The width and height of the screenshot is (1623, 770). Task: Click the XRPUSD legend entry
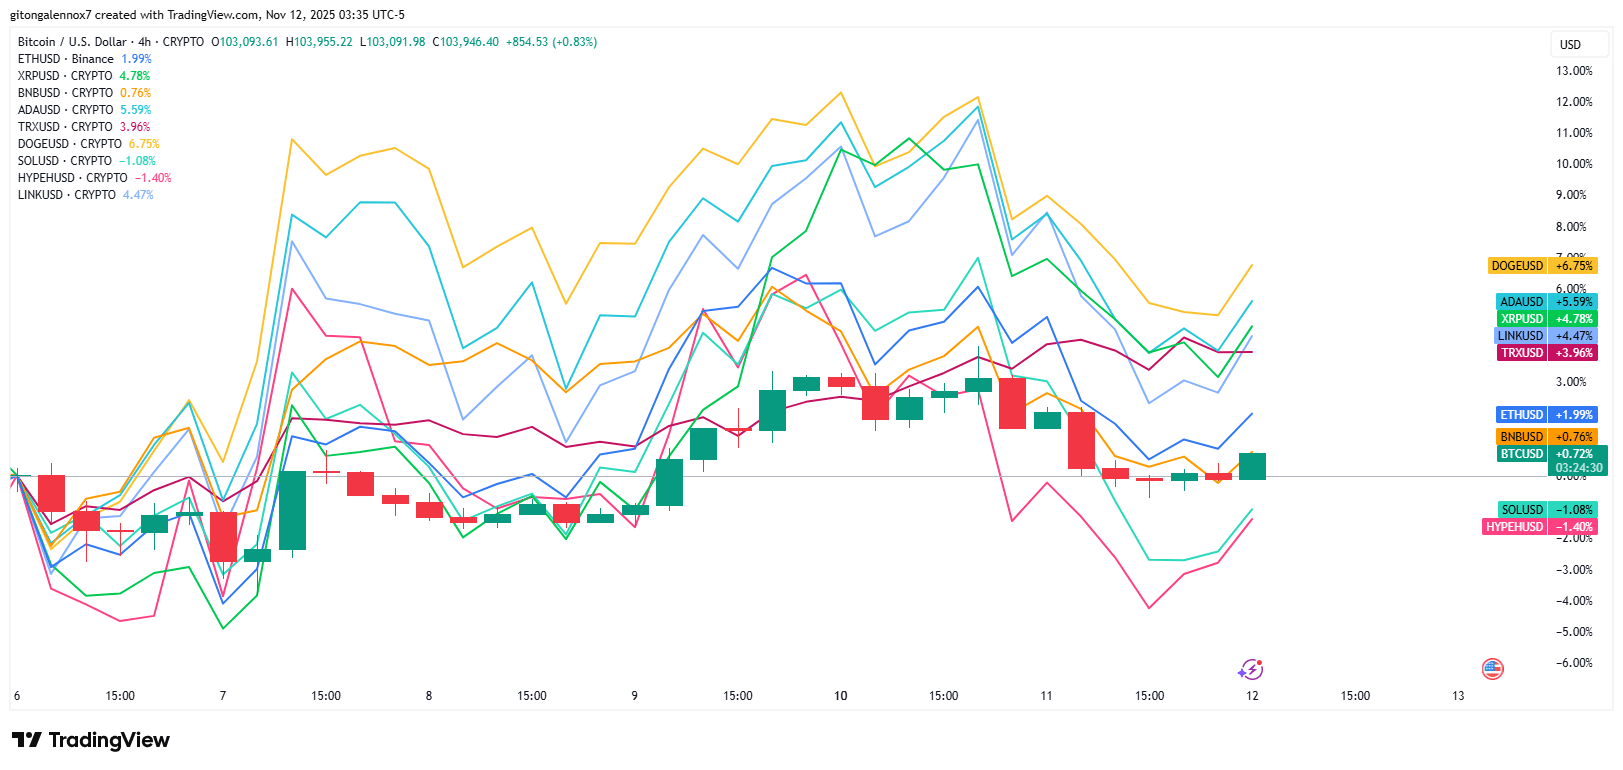coord(65,76)
